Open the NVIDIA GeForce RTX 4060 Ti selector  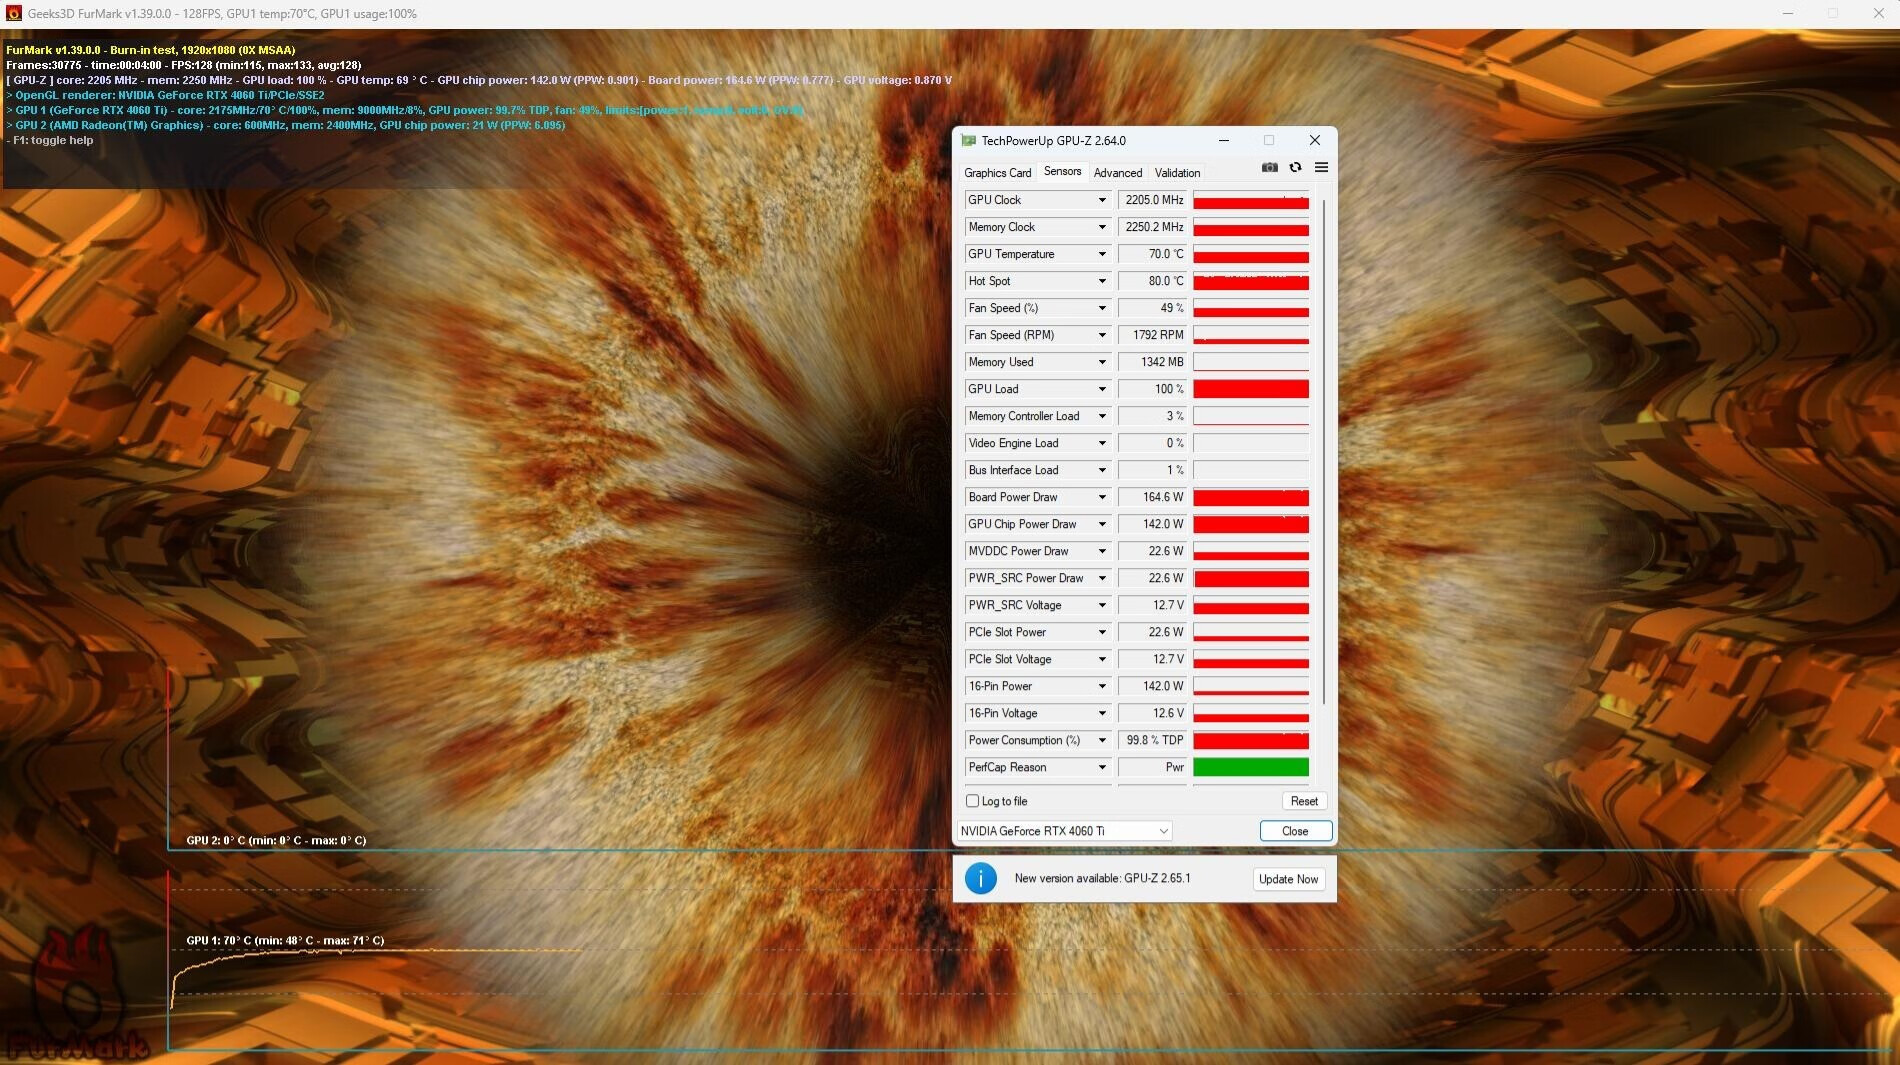[x=1064, y=831]
